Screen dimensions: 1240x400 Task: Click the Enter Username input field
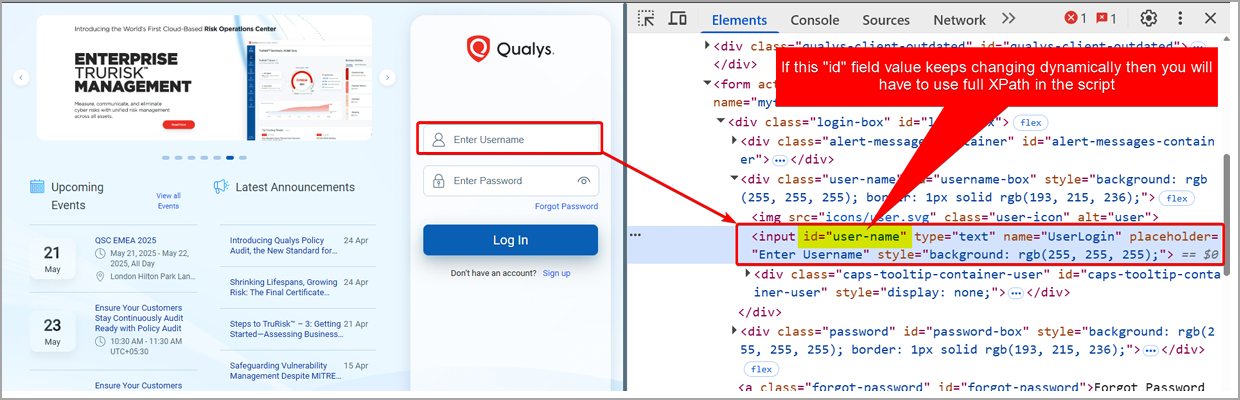tap(510, 139)
